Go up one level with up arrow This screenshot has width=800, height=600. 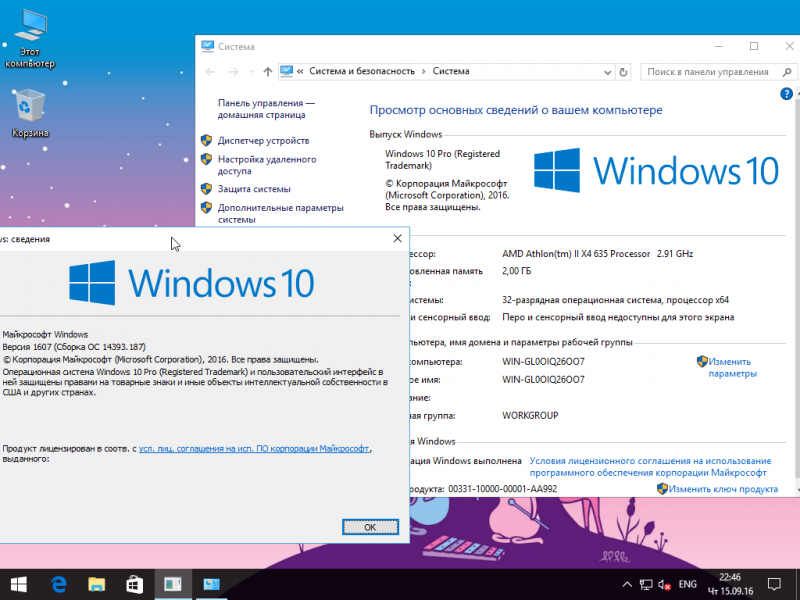(x=268, y=72)
